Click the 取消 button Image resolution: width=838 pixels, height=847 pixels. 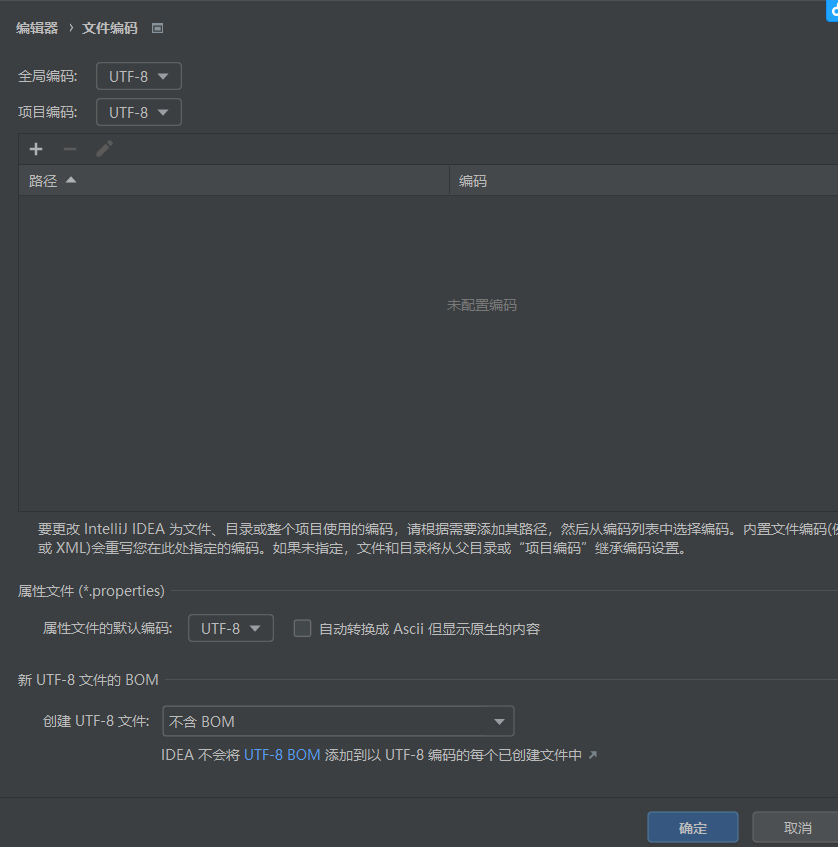tap(796, 827)
